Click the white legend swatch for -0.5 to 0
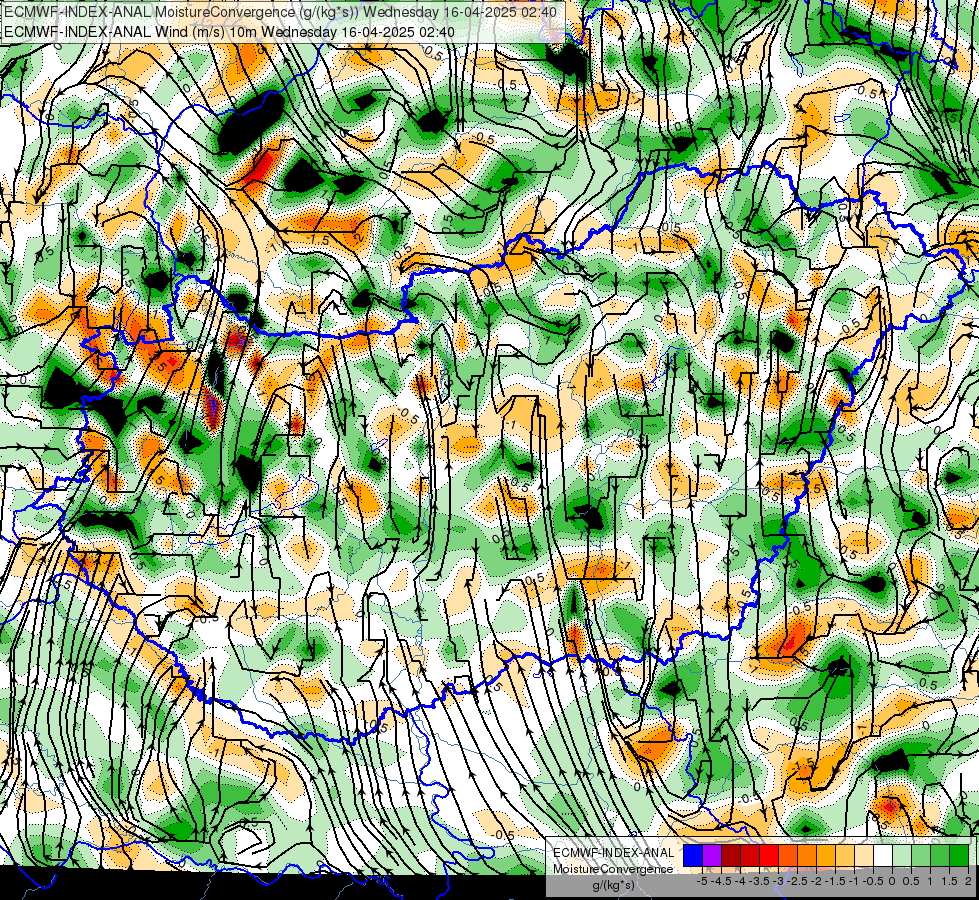The image size is (979, 900). click(883, 856)
